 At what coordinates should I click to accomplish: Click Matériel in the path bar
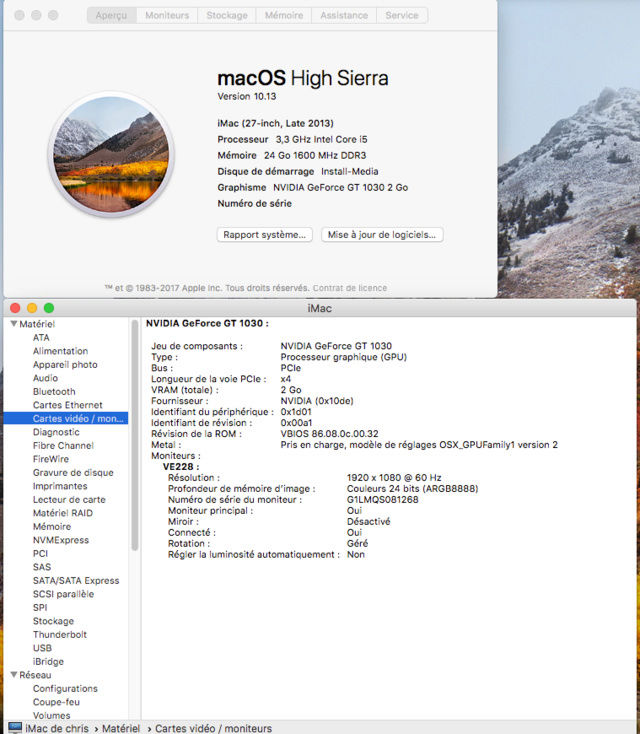(x=121, y=728)
